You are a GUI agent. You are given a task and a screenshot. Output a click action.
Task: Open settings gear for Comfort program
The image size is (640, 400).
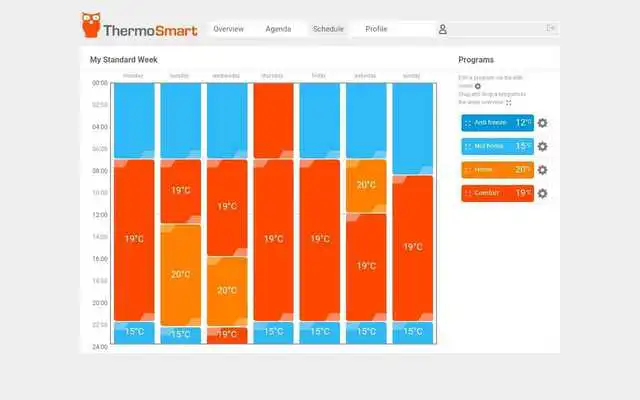[x=542, y=193]
